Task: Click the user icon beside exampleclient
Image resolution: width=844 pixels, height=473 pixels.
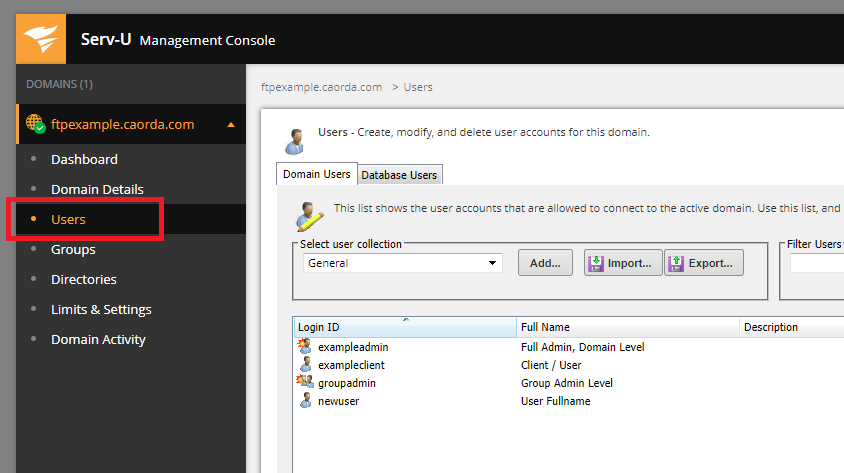Action: (306, 364)
